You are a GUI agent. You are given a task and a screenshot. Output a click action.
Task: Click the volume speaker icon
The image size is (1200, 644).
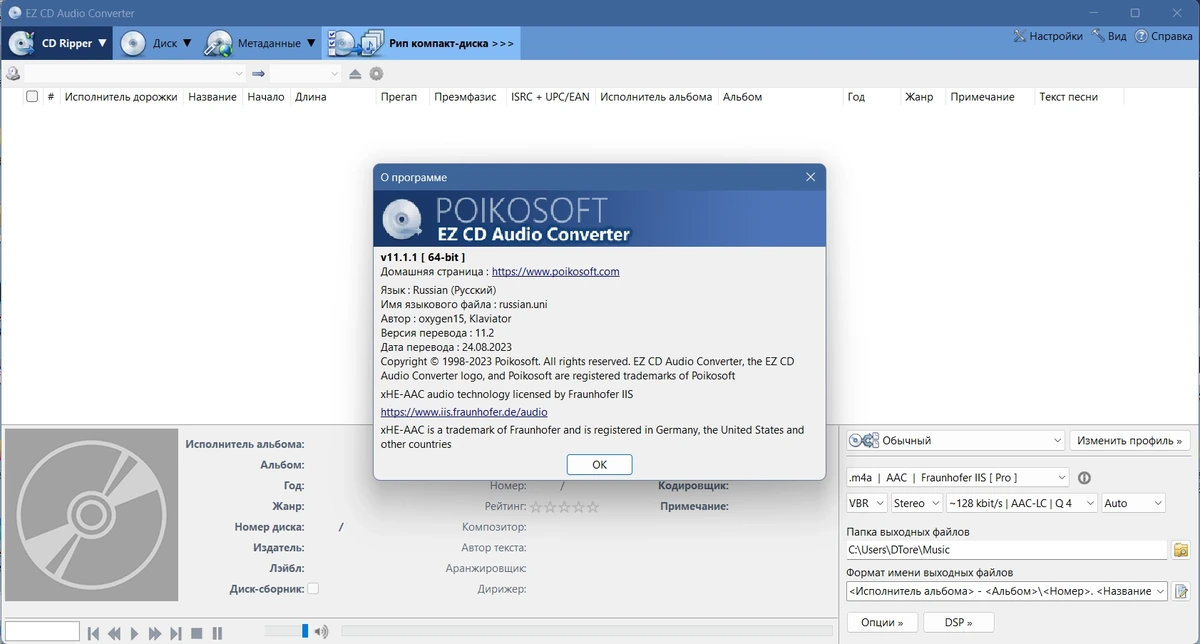(321, 632)
